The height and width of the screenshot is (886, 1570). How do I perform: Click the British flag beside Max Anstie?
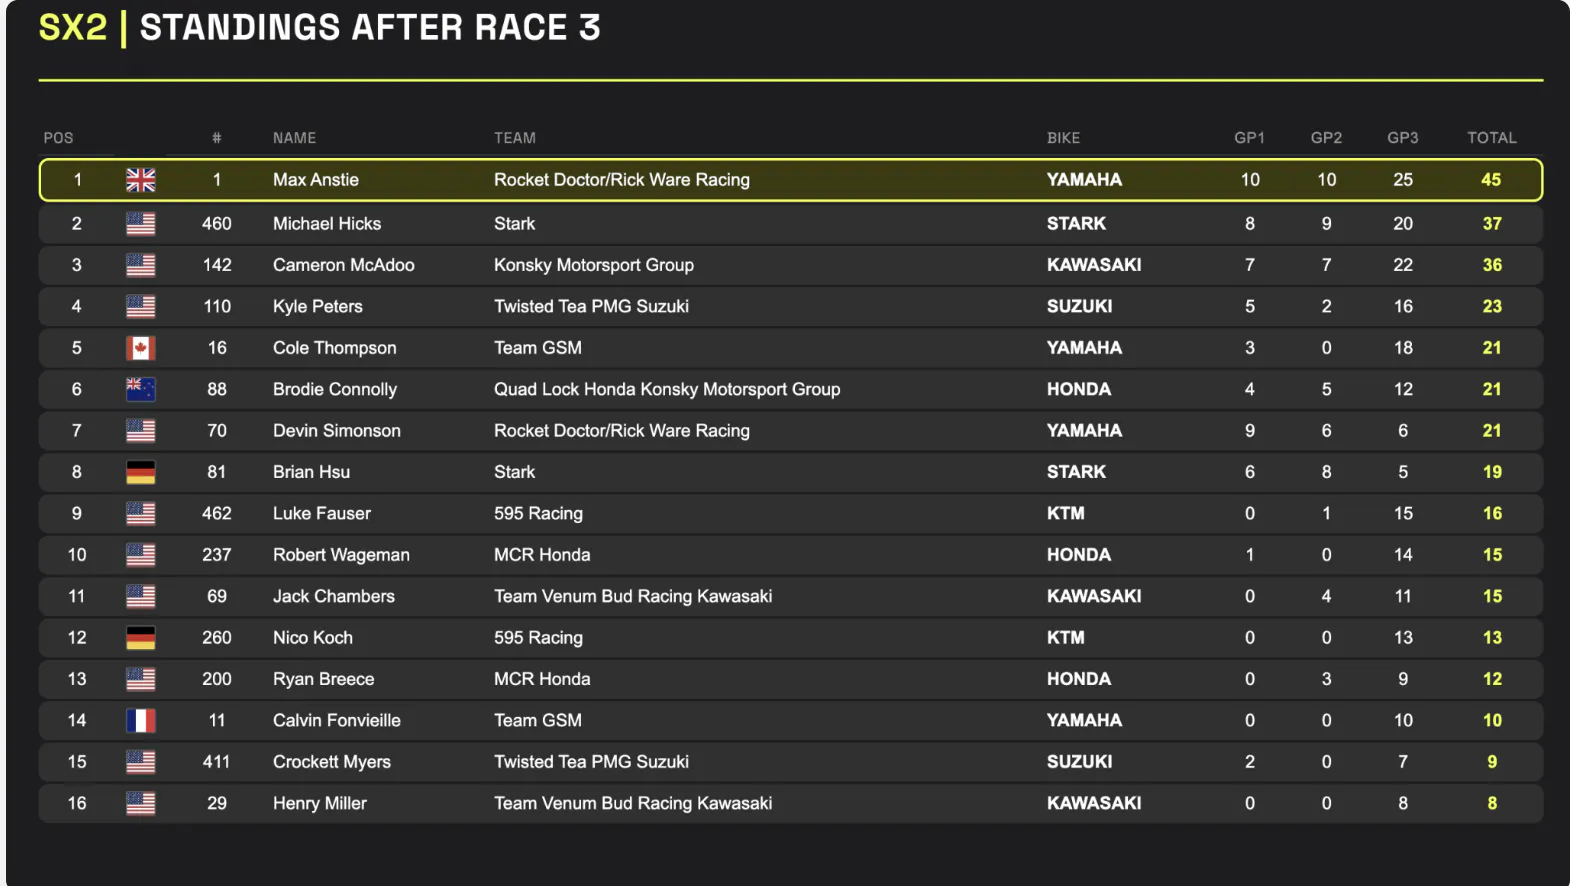point(140,180)
